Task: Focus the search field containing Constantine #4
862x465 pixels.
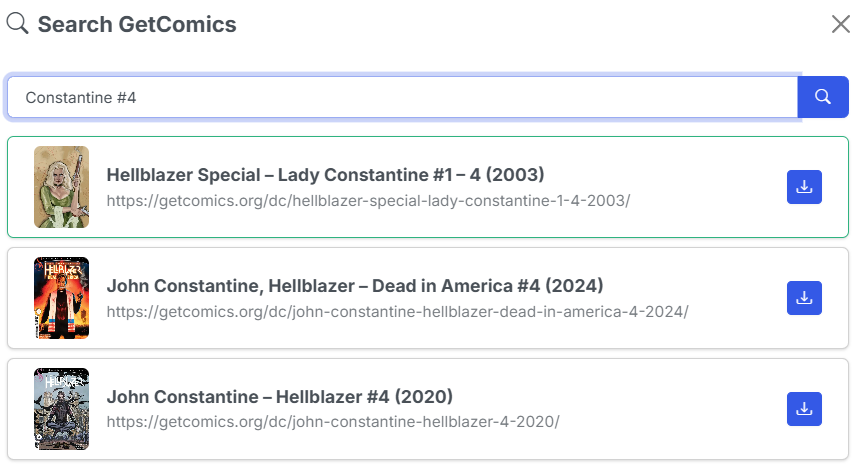Action: (x=400, y=97)
